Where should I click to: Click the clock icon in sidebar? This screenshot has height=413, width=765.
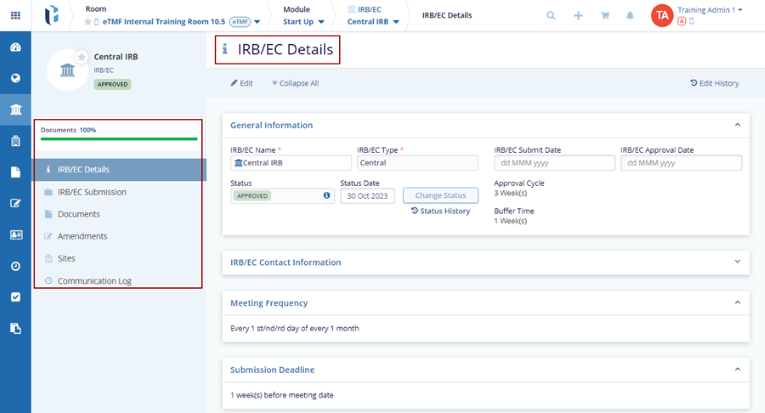(x=15, y=266)
